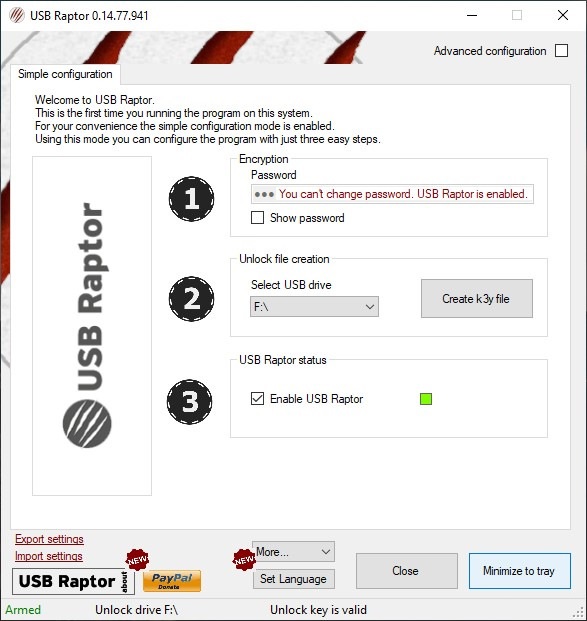Image resolution: width=587 pixels, height=621 pixels.
Task: Switch to the Simple configuration tab
Action: [65, 74]
